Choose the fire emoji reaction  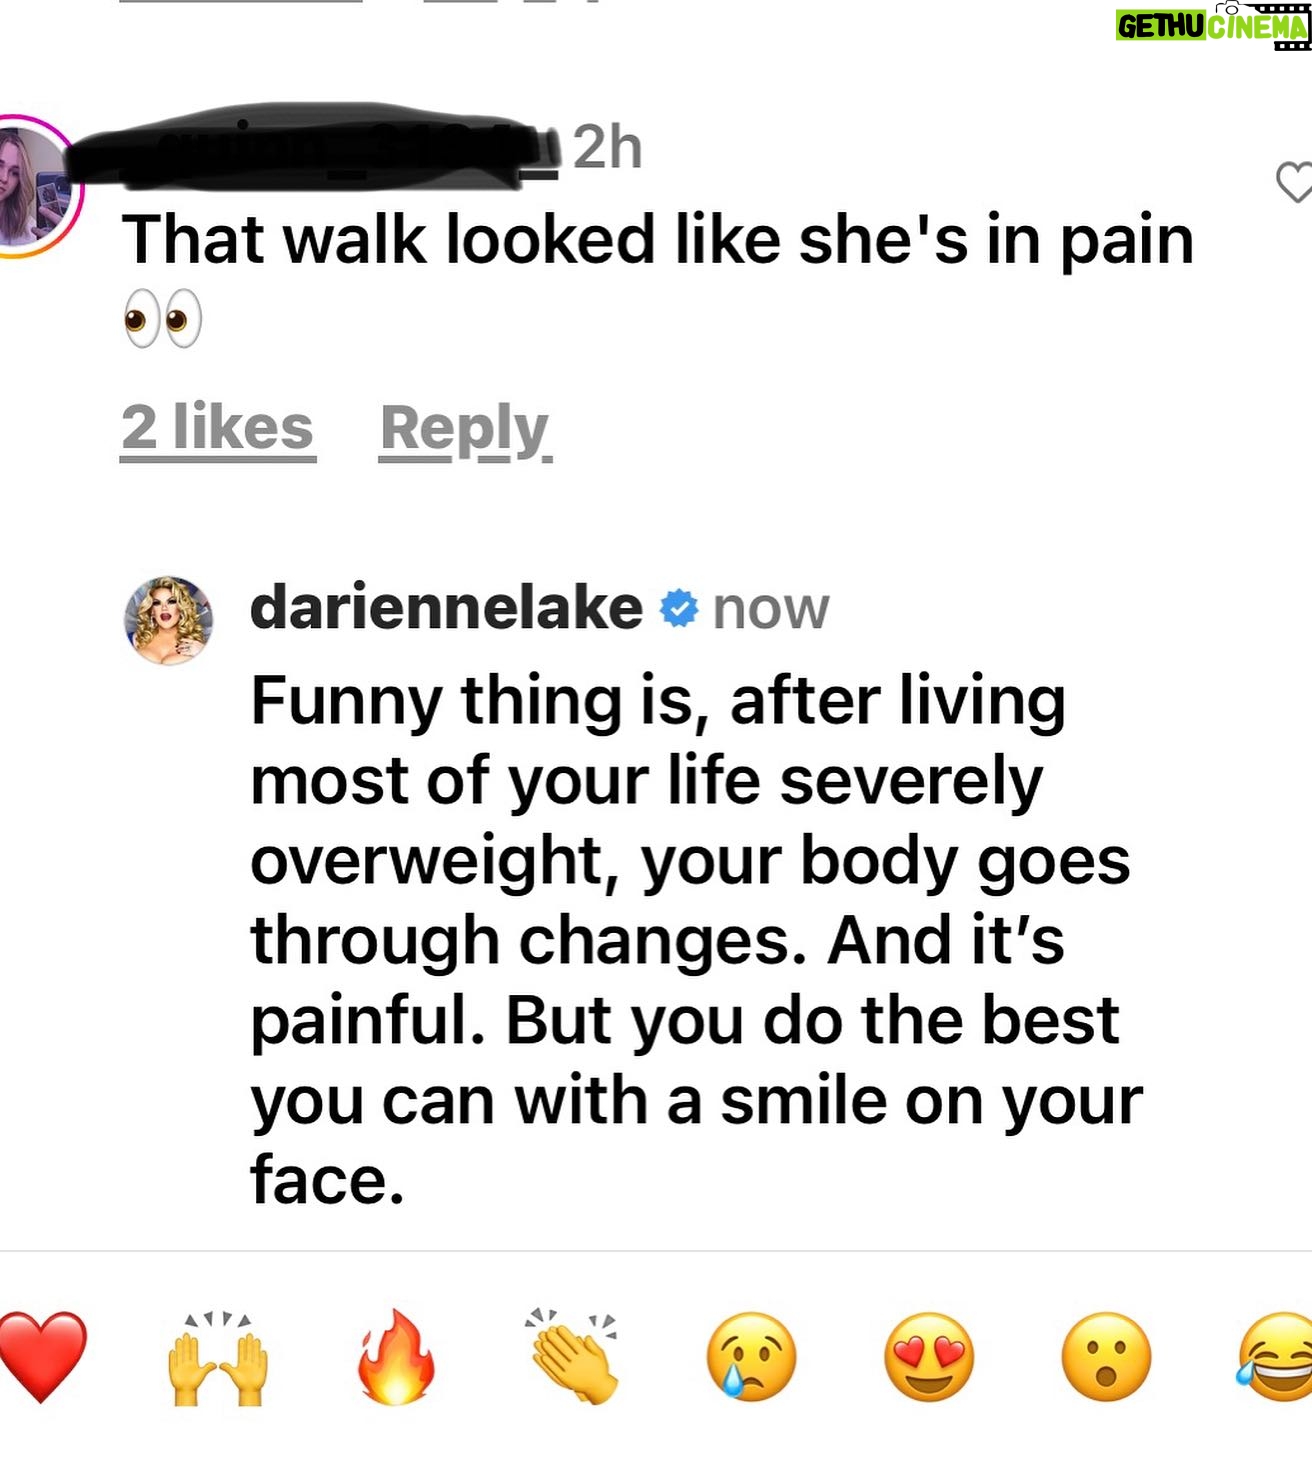pos(396,1357)
